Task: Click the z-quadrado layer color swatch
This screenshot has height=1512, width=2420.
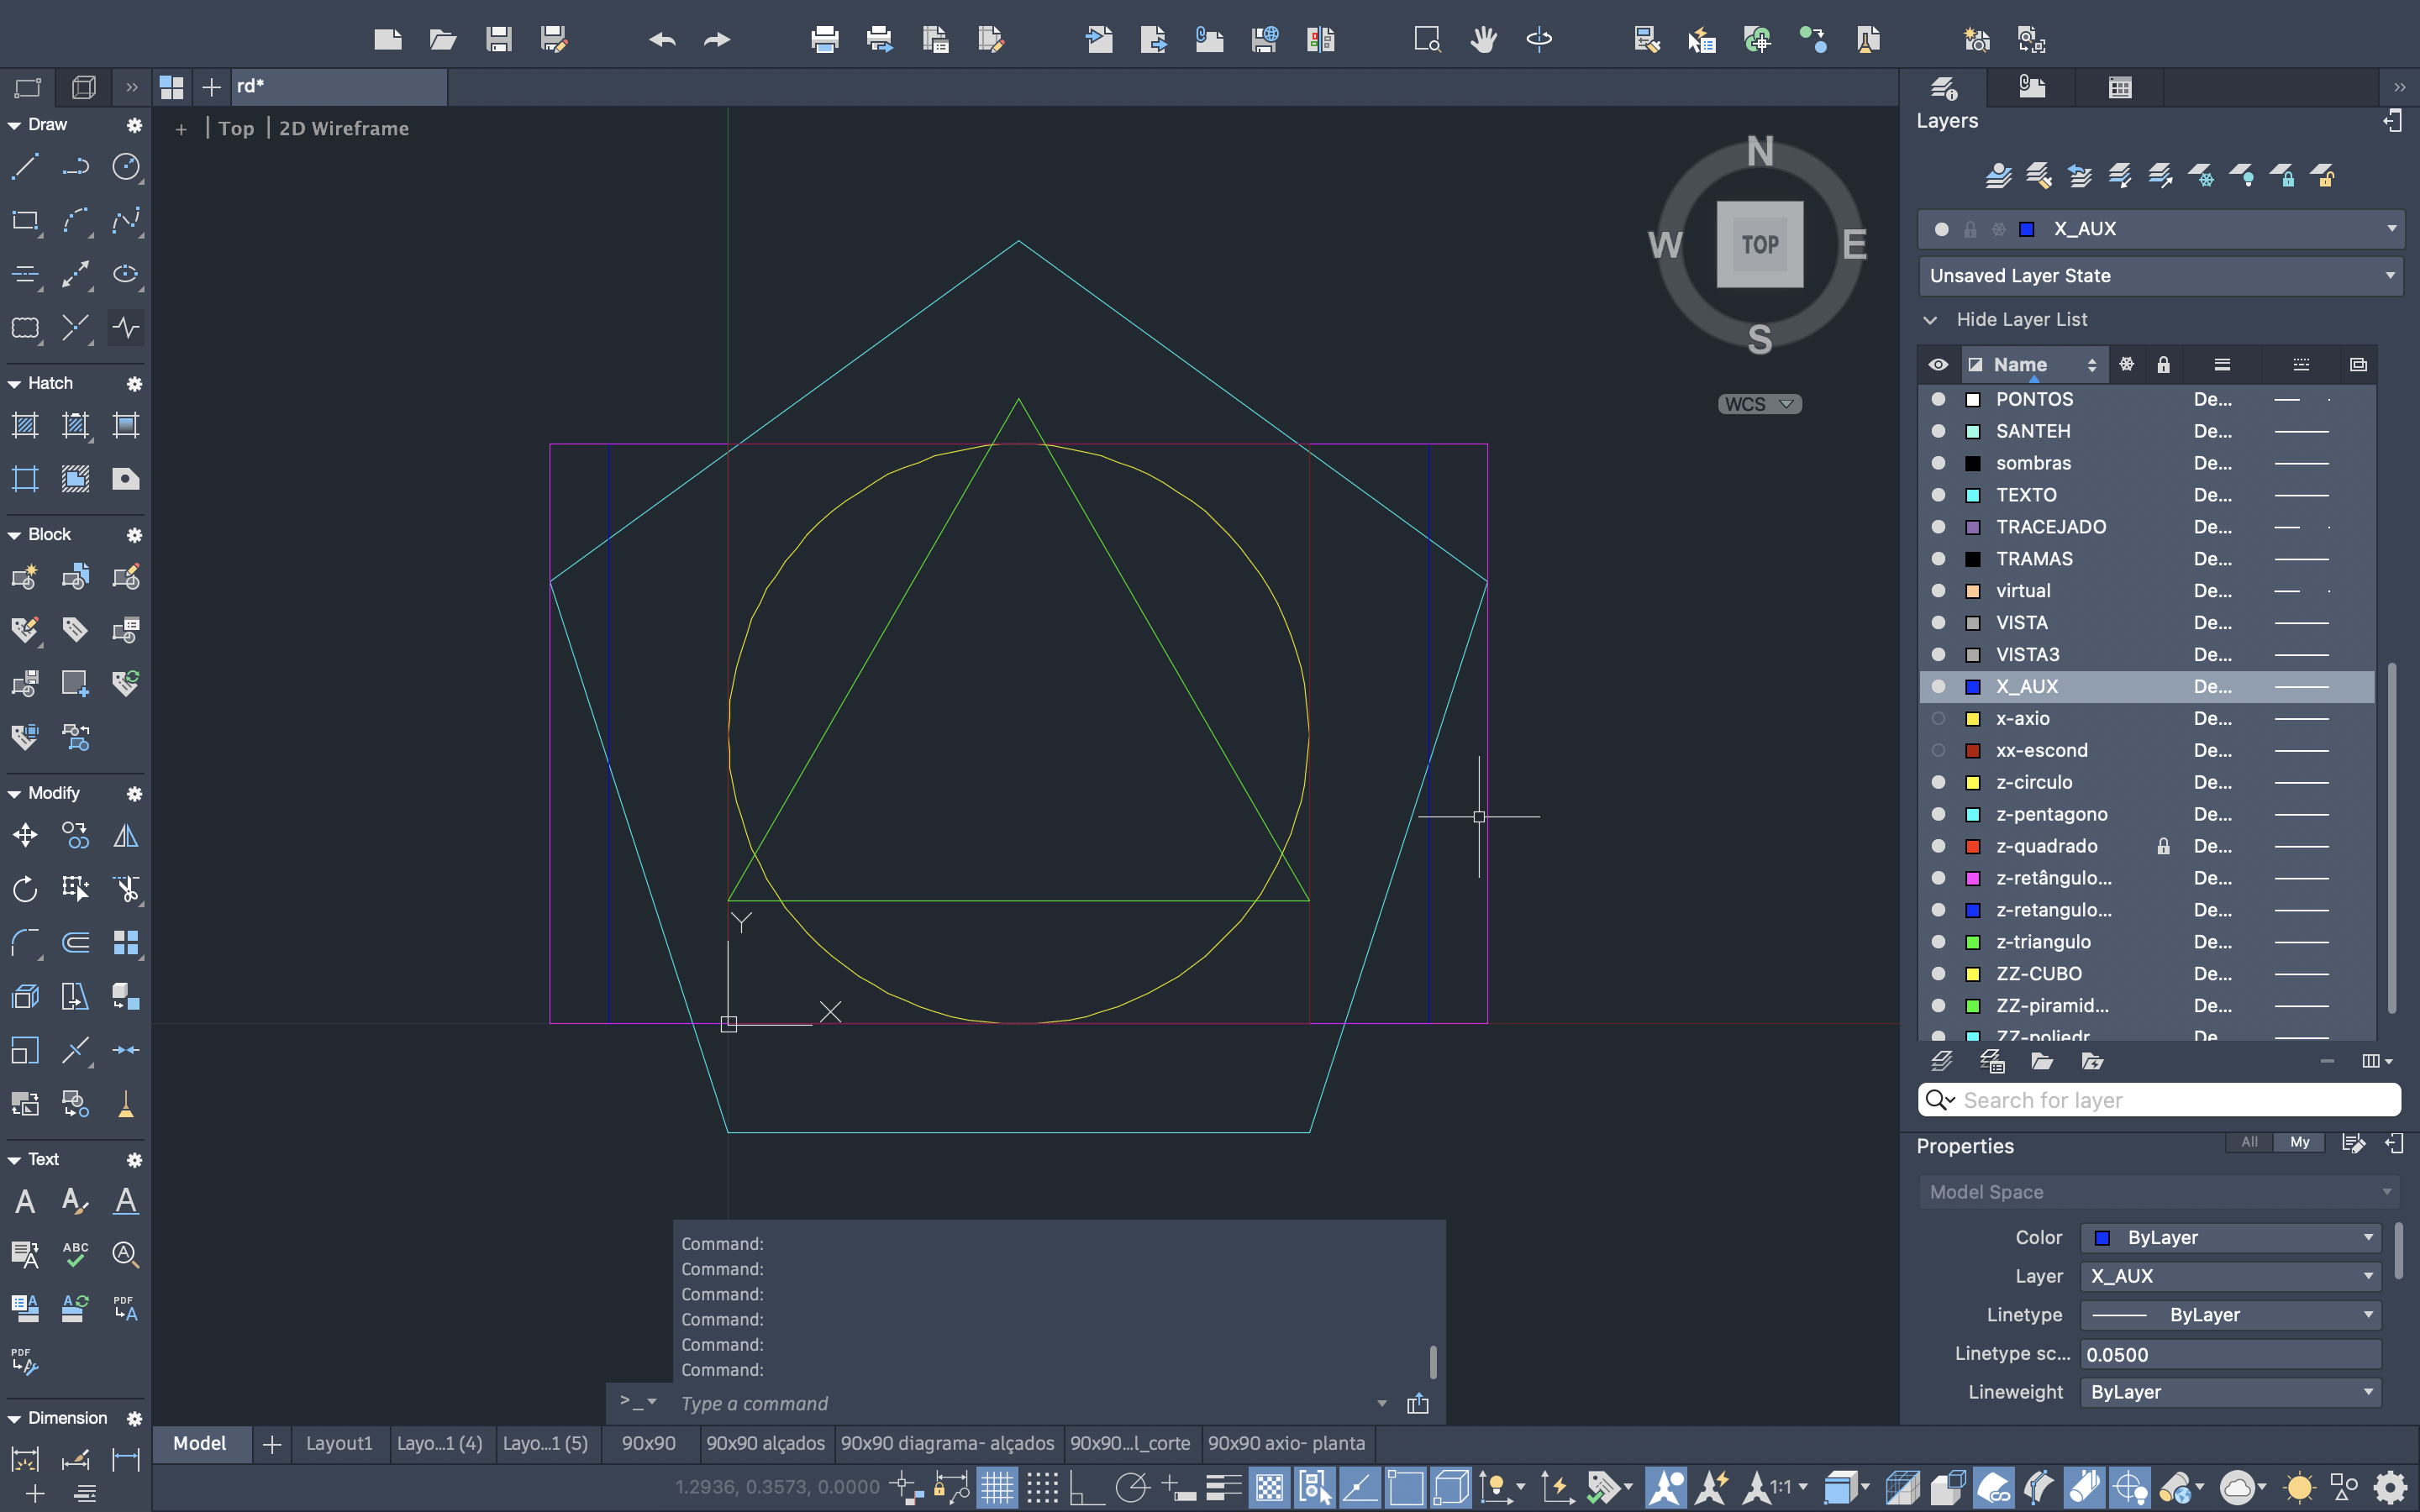Action: (x=1973, y=847)
